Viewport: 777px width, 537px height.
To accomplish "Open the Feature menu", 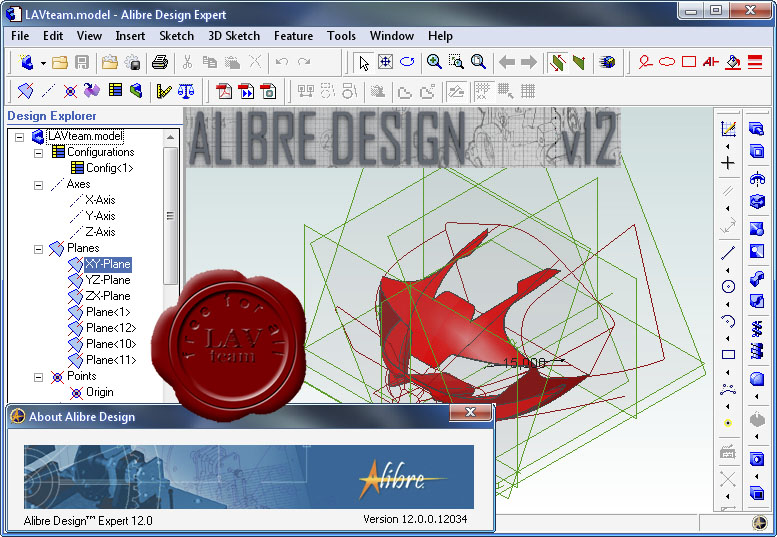I will tap(293, 36).
